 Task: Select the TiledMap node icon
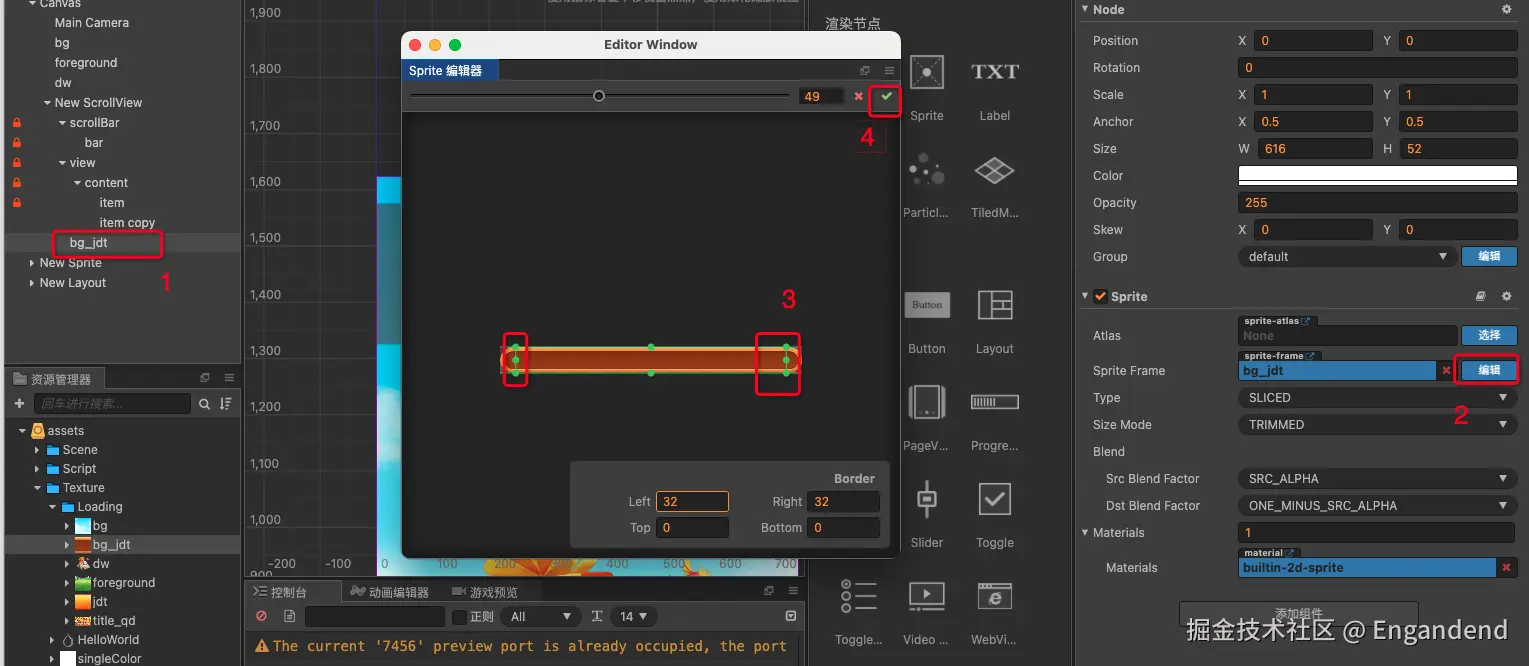click(994, 171)
